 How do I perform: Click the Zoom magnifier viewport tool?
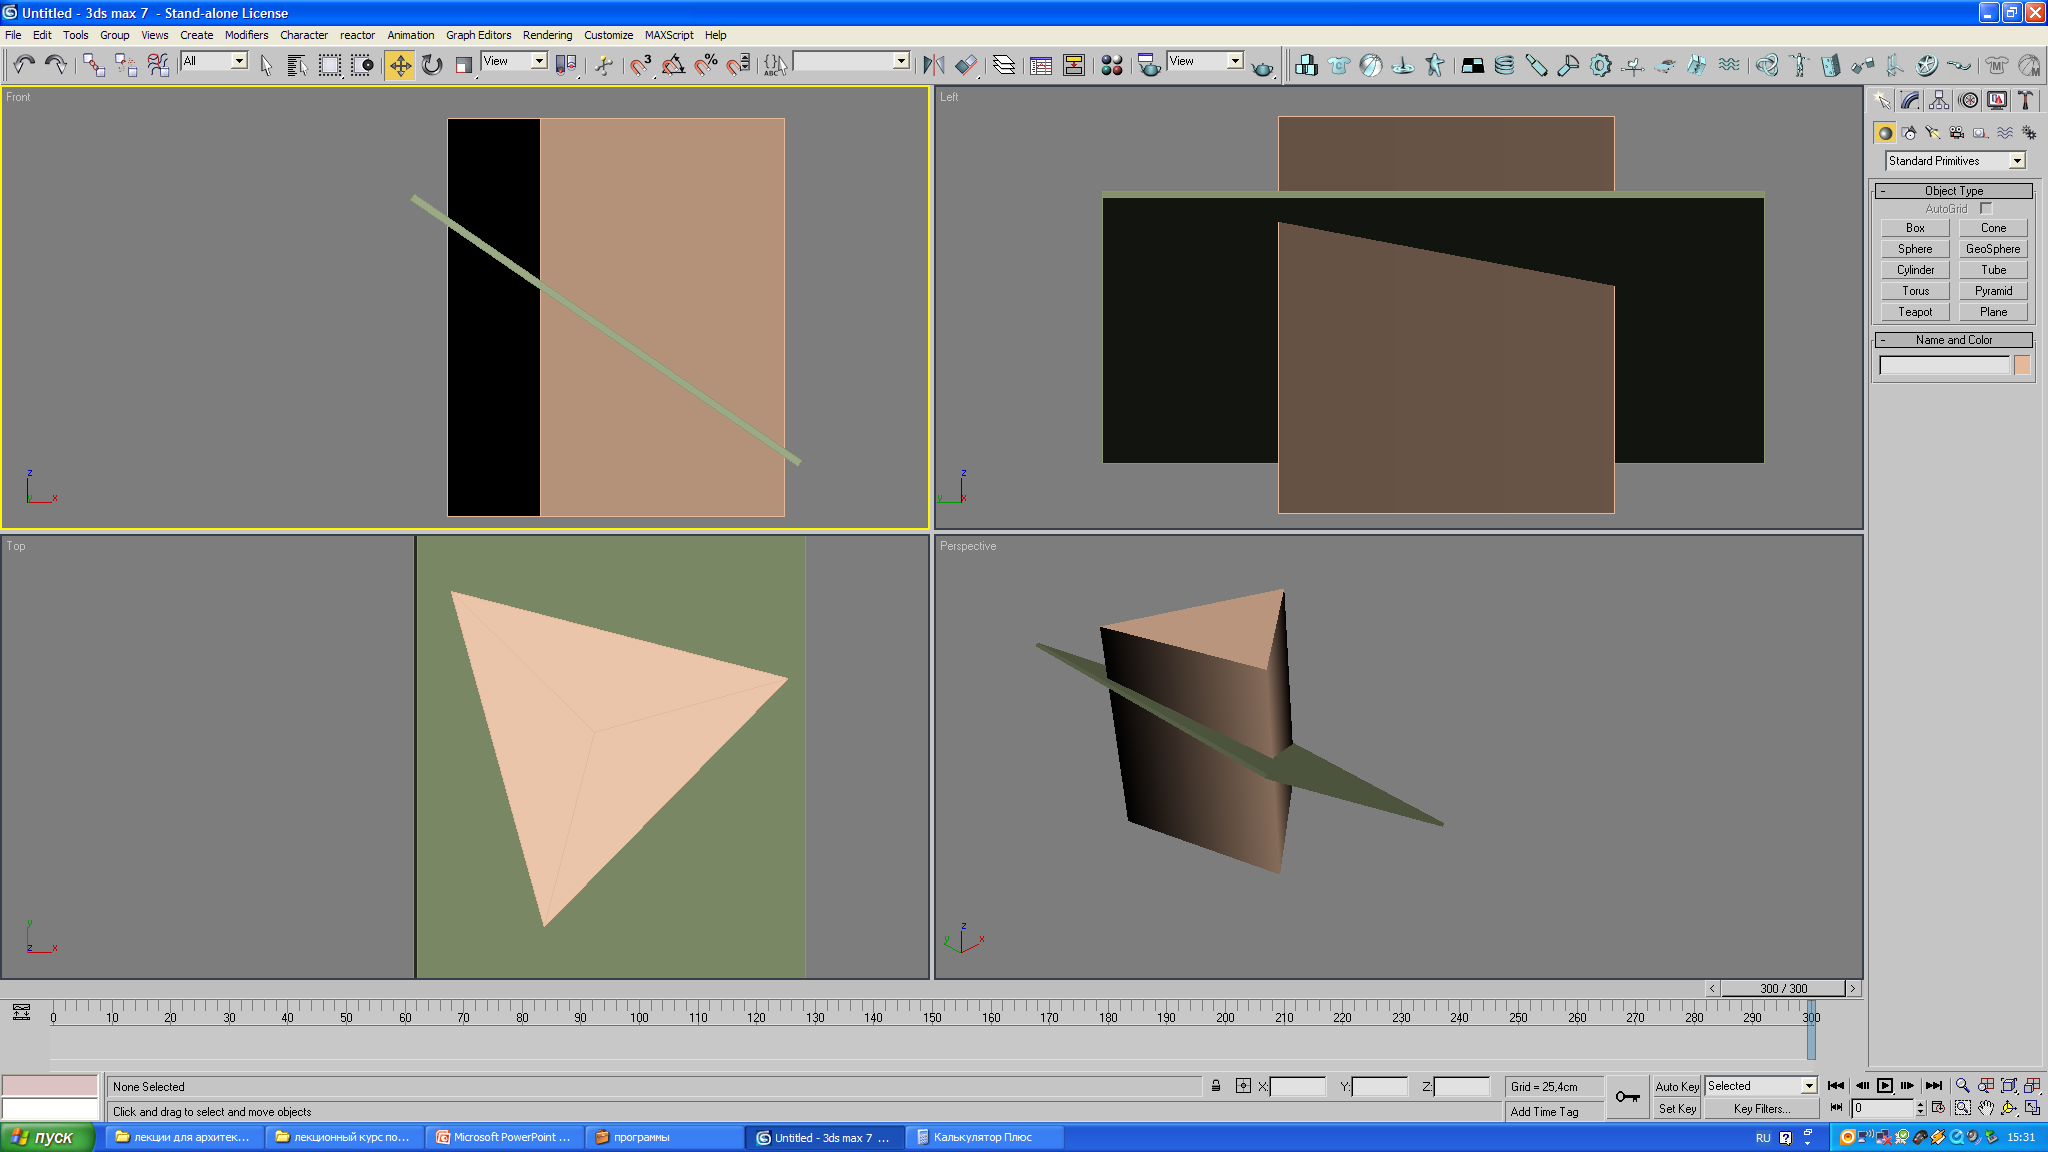[x=1962, y=1086]
